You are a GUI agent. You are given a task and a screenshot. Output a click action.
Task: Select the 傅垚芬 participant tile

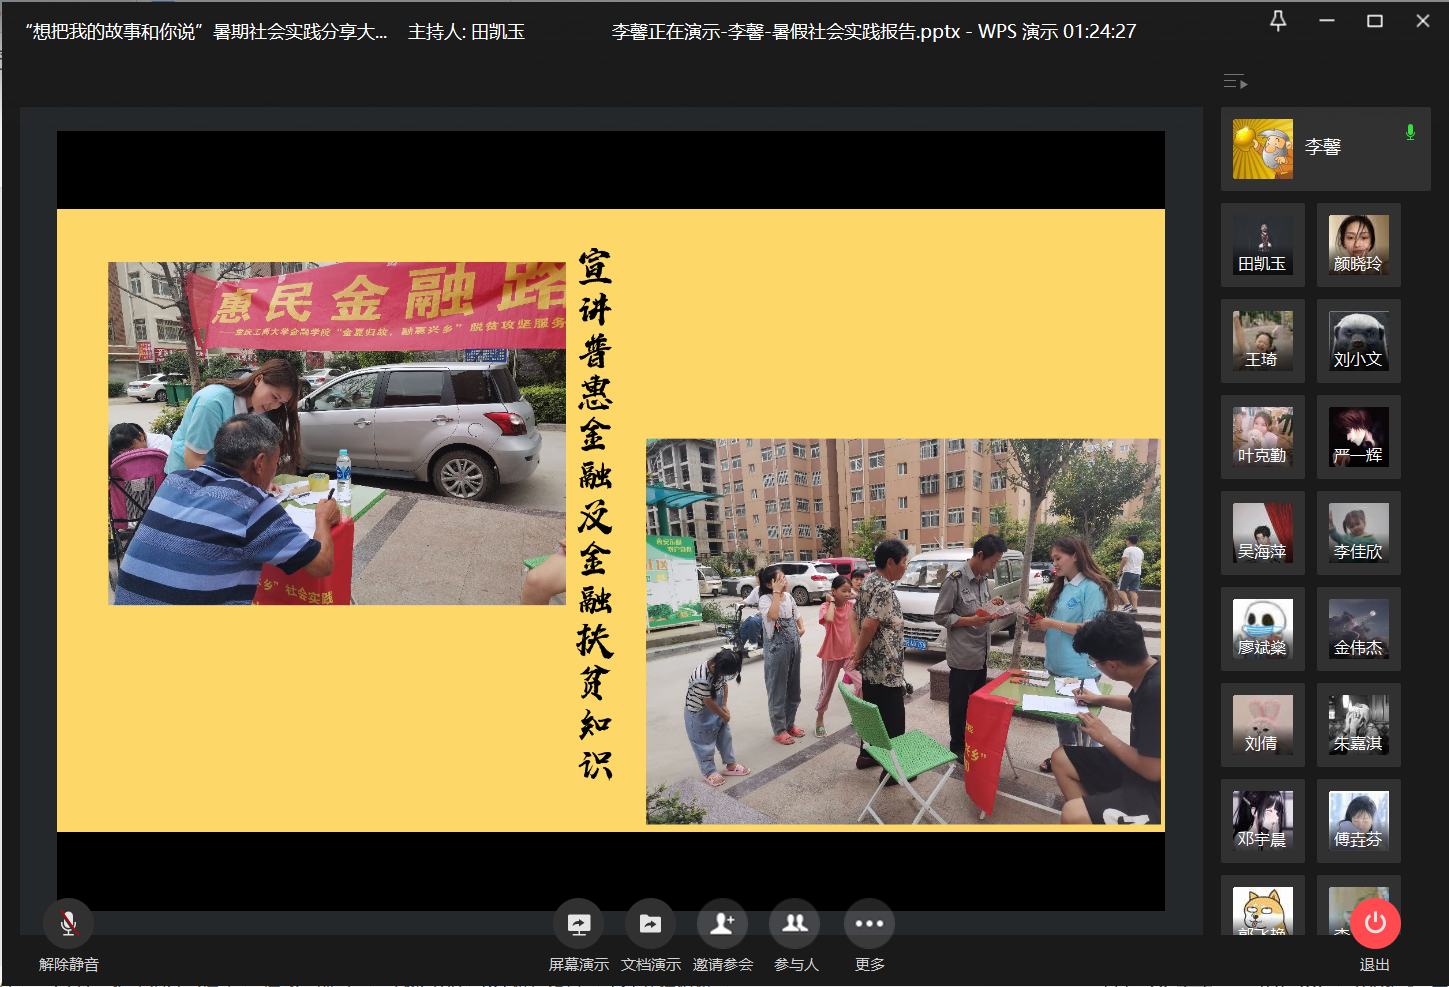click(x=1358, y=821)
